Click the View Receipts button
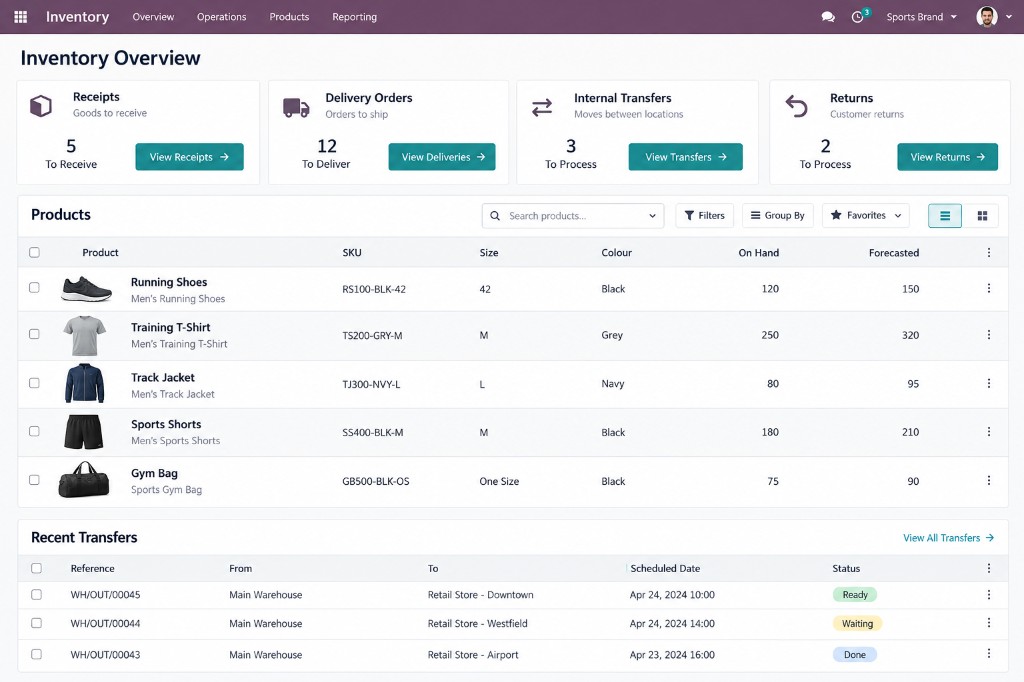Viewport: 1024px width, 682px height. pyautogui.click(x=189, y=157)
